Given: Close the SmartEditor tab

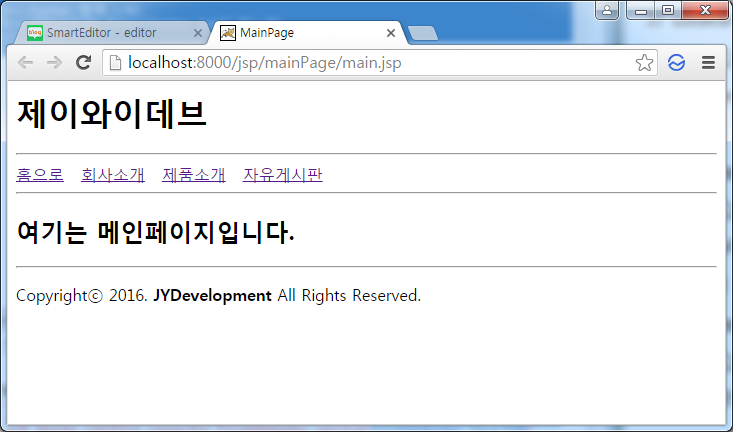Looking at the screenshot, I should pyautogui.click(x=198, y=33).
